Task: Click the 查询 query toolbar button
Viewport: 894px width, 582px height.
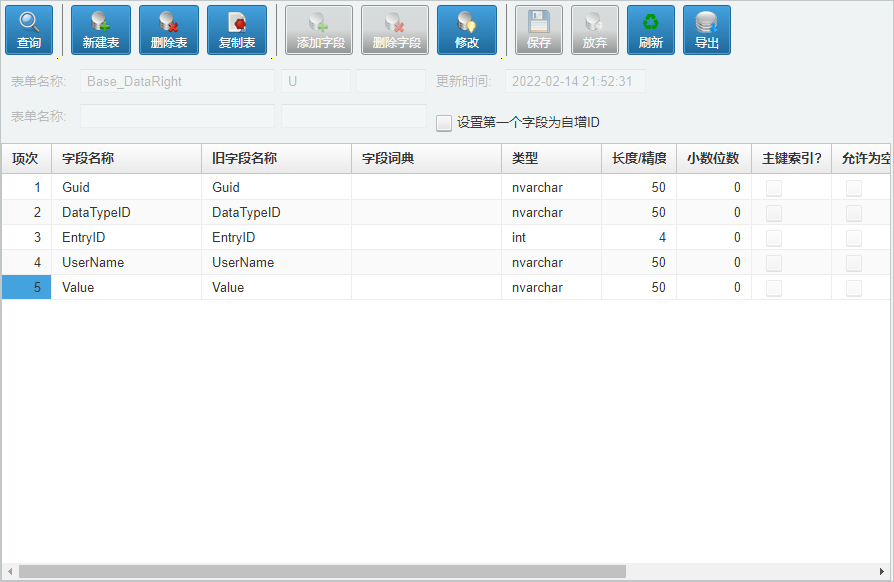Action: pyautogui.click(x=29, y=30)
